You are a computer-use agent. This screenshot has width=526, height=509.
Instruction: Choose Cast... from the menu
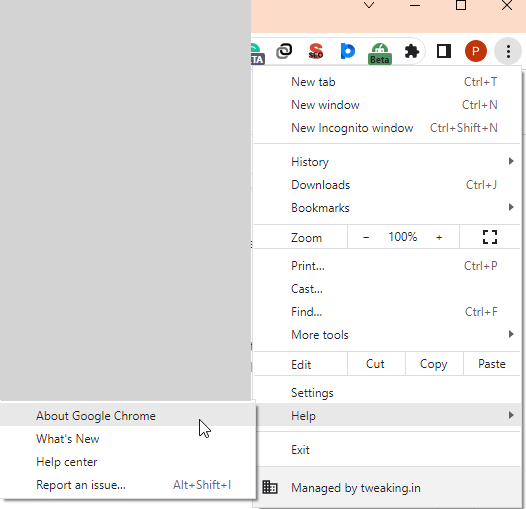[x=386, y=289]
